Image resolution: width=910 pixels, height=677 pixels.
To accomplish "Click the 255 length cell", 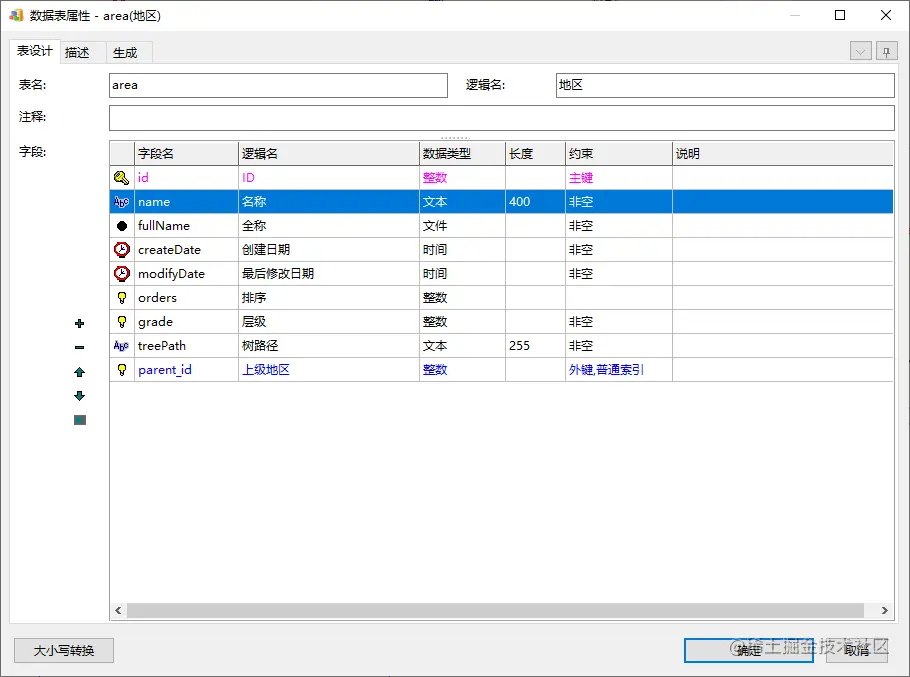I will click(x=536, y=346).
